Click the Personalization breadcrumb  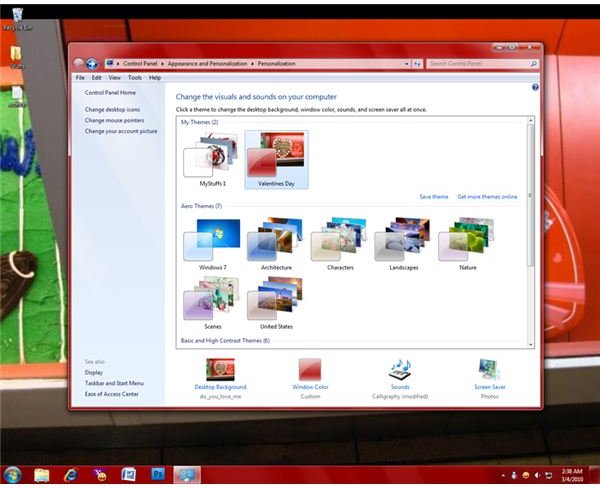(276, 64)
